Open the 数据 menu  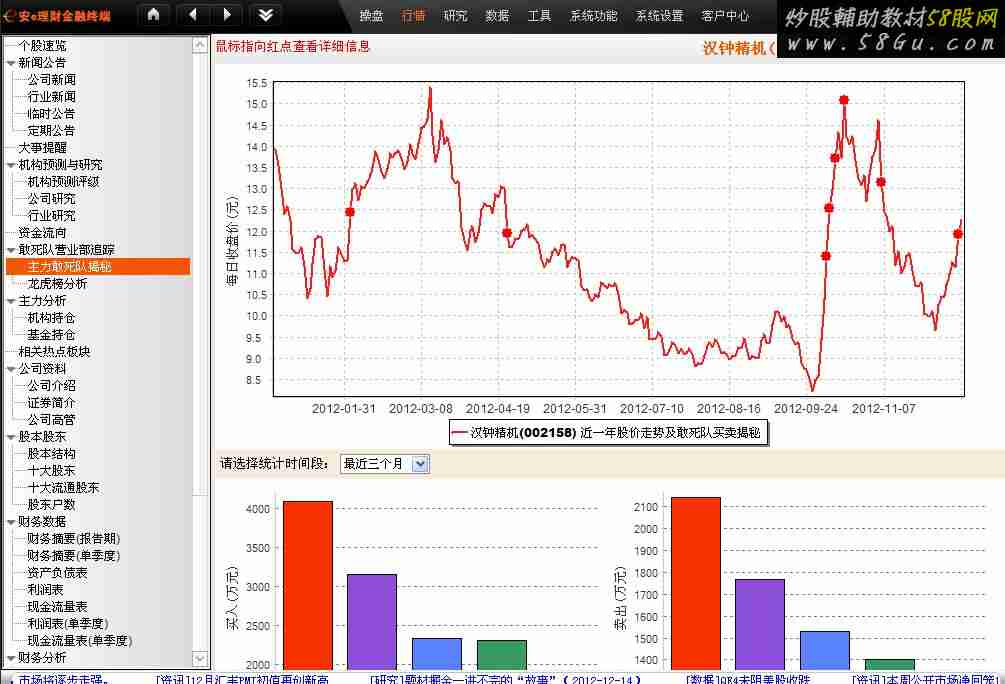pyautogui.click(x=497, y=16)
